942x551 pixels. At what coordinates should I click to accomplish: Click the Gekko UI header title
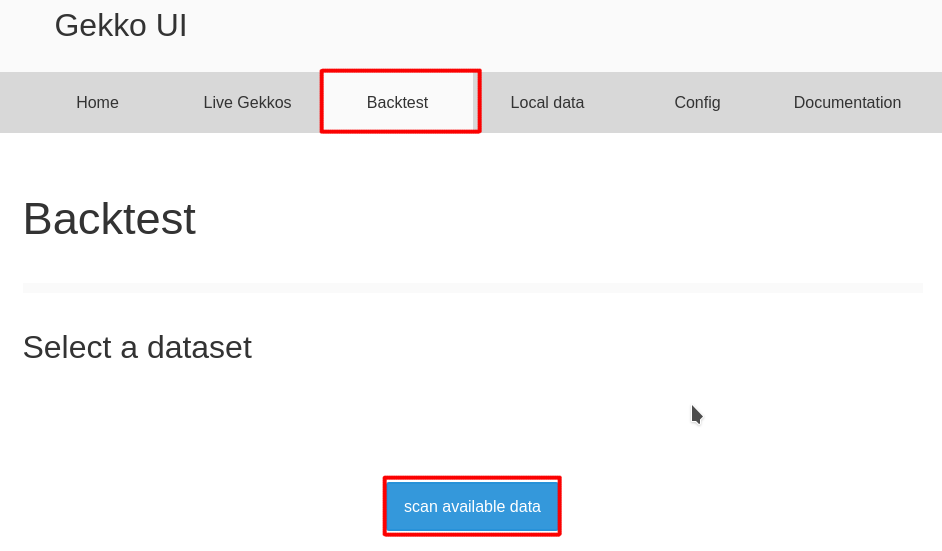click(x=121, y=26)
